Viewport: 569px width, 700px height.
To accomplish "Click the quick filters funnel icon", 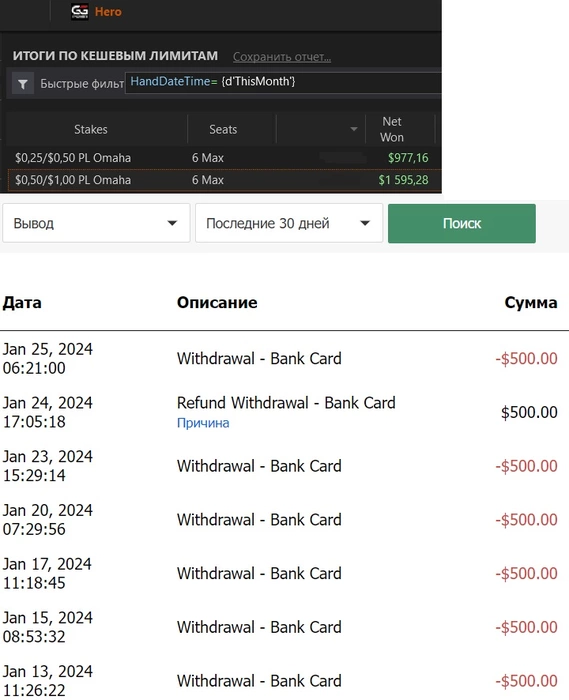I will coord(23,83).
